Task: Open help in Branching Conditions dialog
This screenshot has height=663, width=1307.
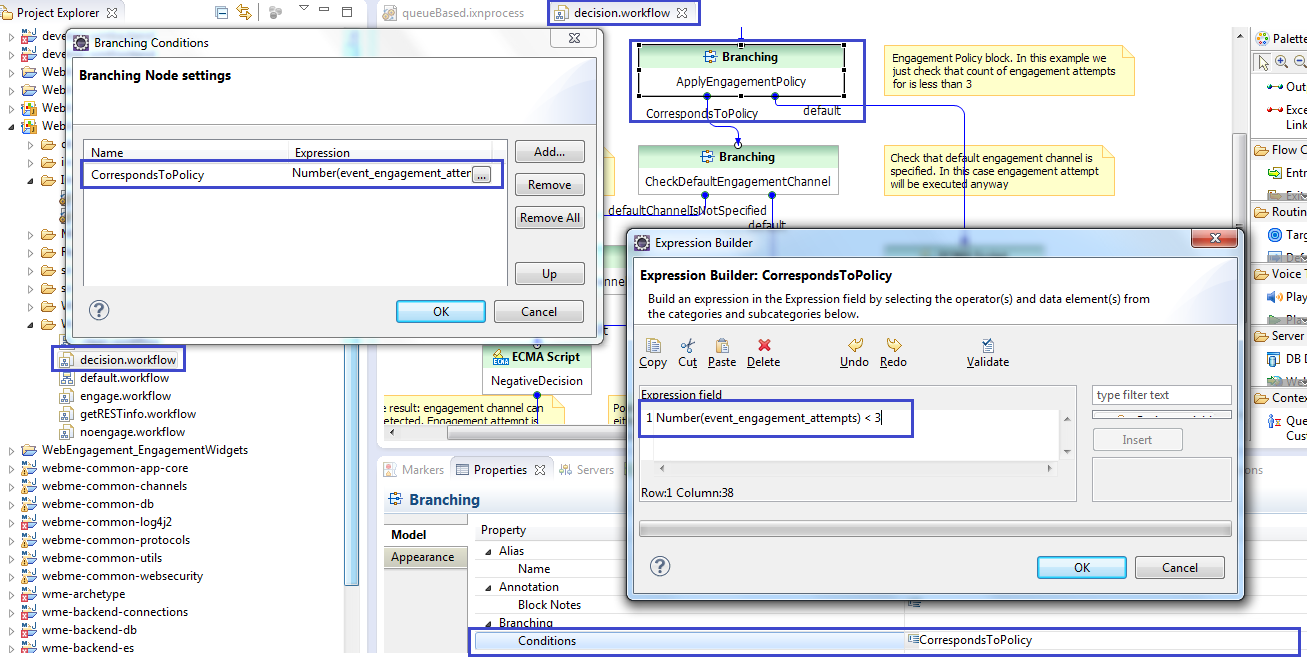Action: point(99,310)
